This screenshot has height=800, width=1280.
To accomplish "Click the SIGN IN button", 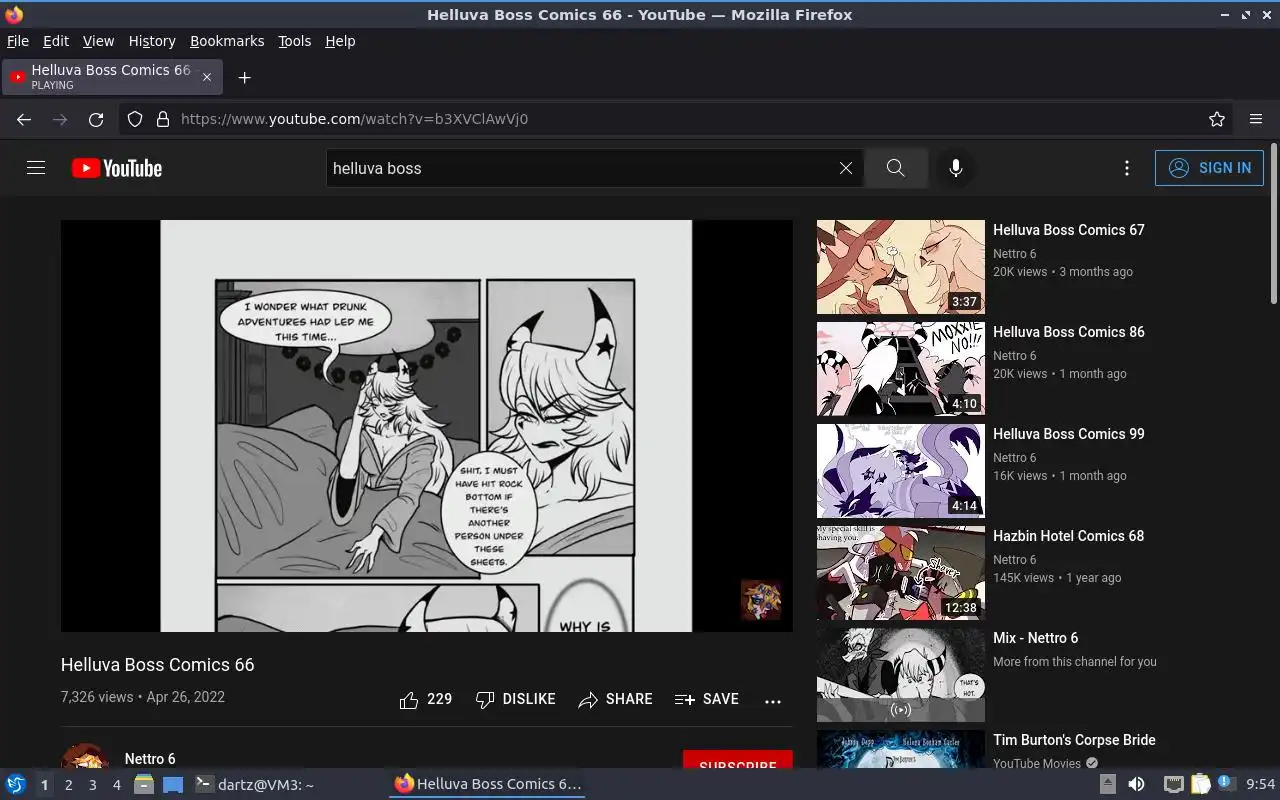I will 1209,168.
